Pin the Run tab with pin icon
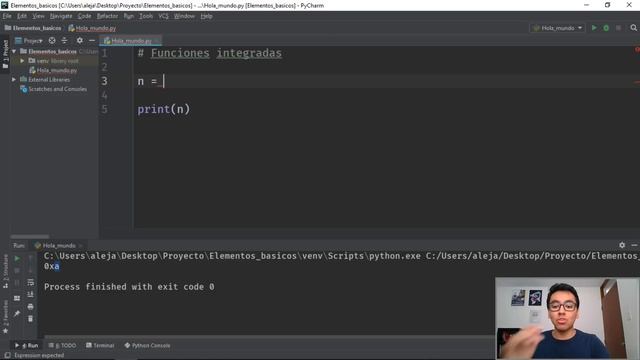640x360 pixels. coord(17,313)
